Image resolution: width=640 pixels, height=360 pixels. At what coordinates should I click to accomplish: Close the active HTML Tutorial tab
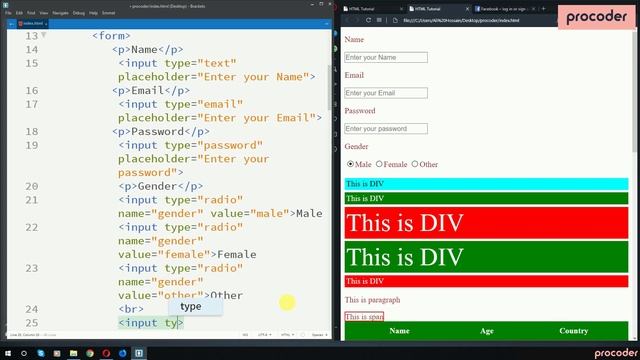click(x=467, y=9)
